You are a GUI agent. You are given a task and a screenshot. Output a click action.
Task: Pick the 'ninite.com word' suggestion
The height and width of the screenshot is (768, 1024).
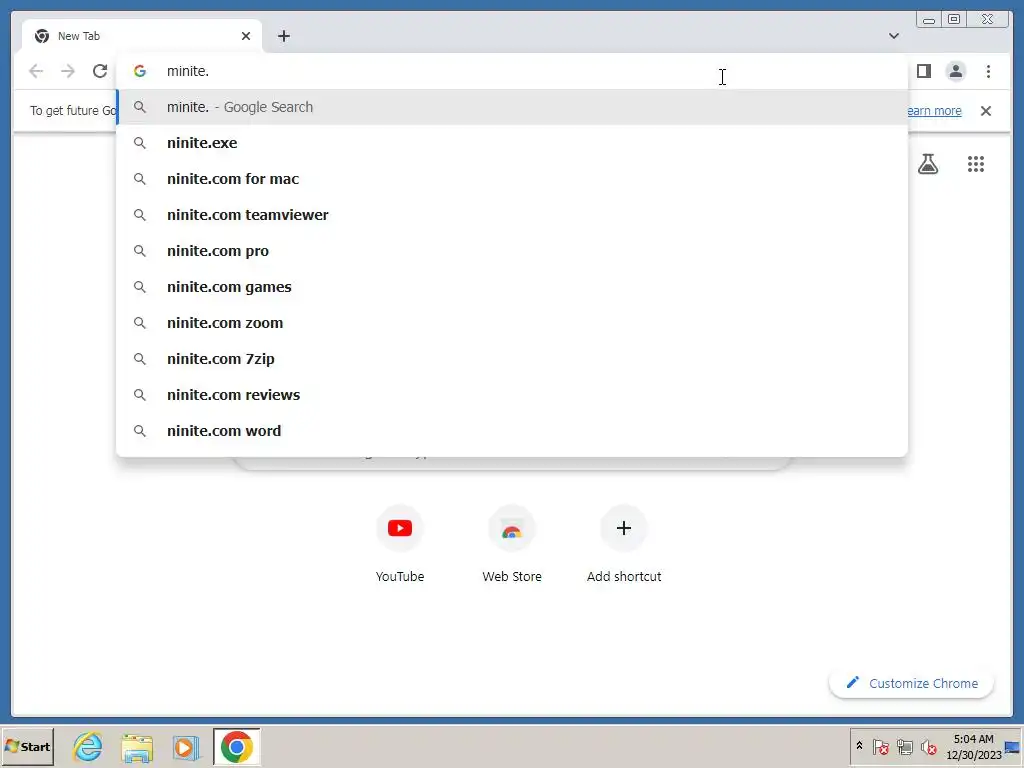click(x=512, y=430)
